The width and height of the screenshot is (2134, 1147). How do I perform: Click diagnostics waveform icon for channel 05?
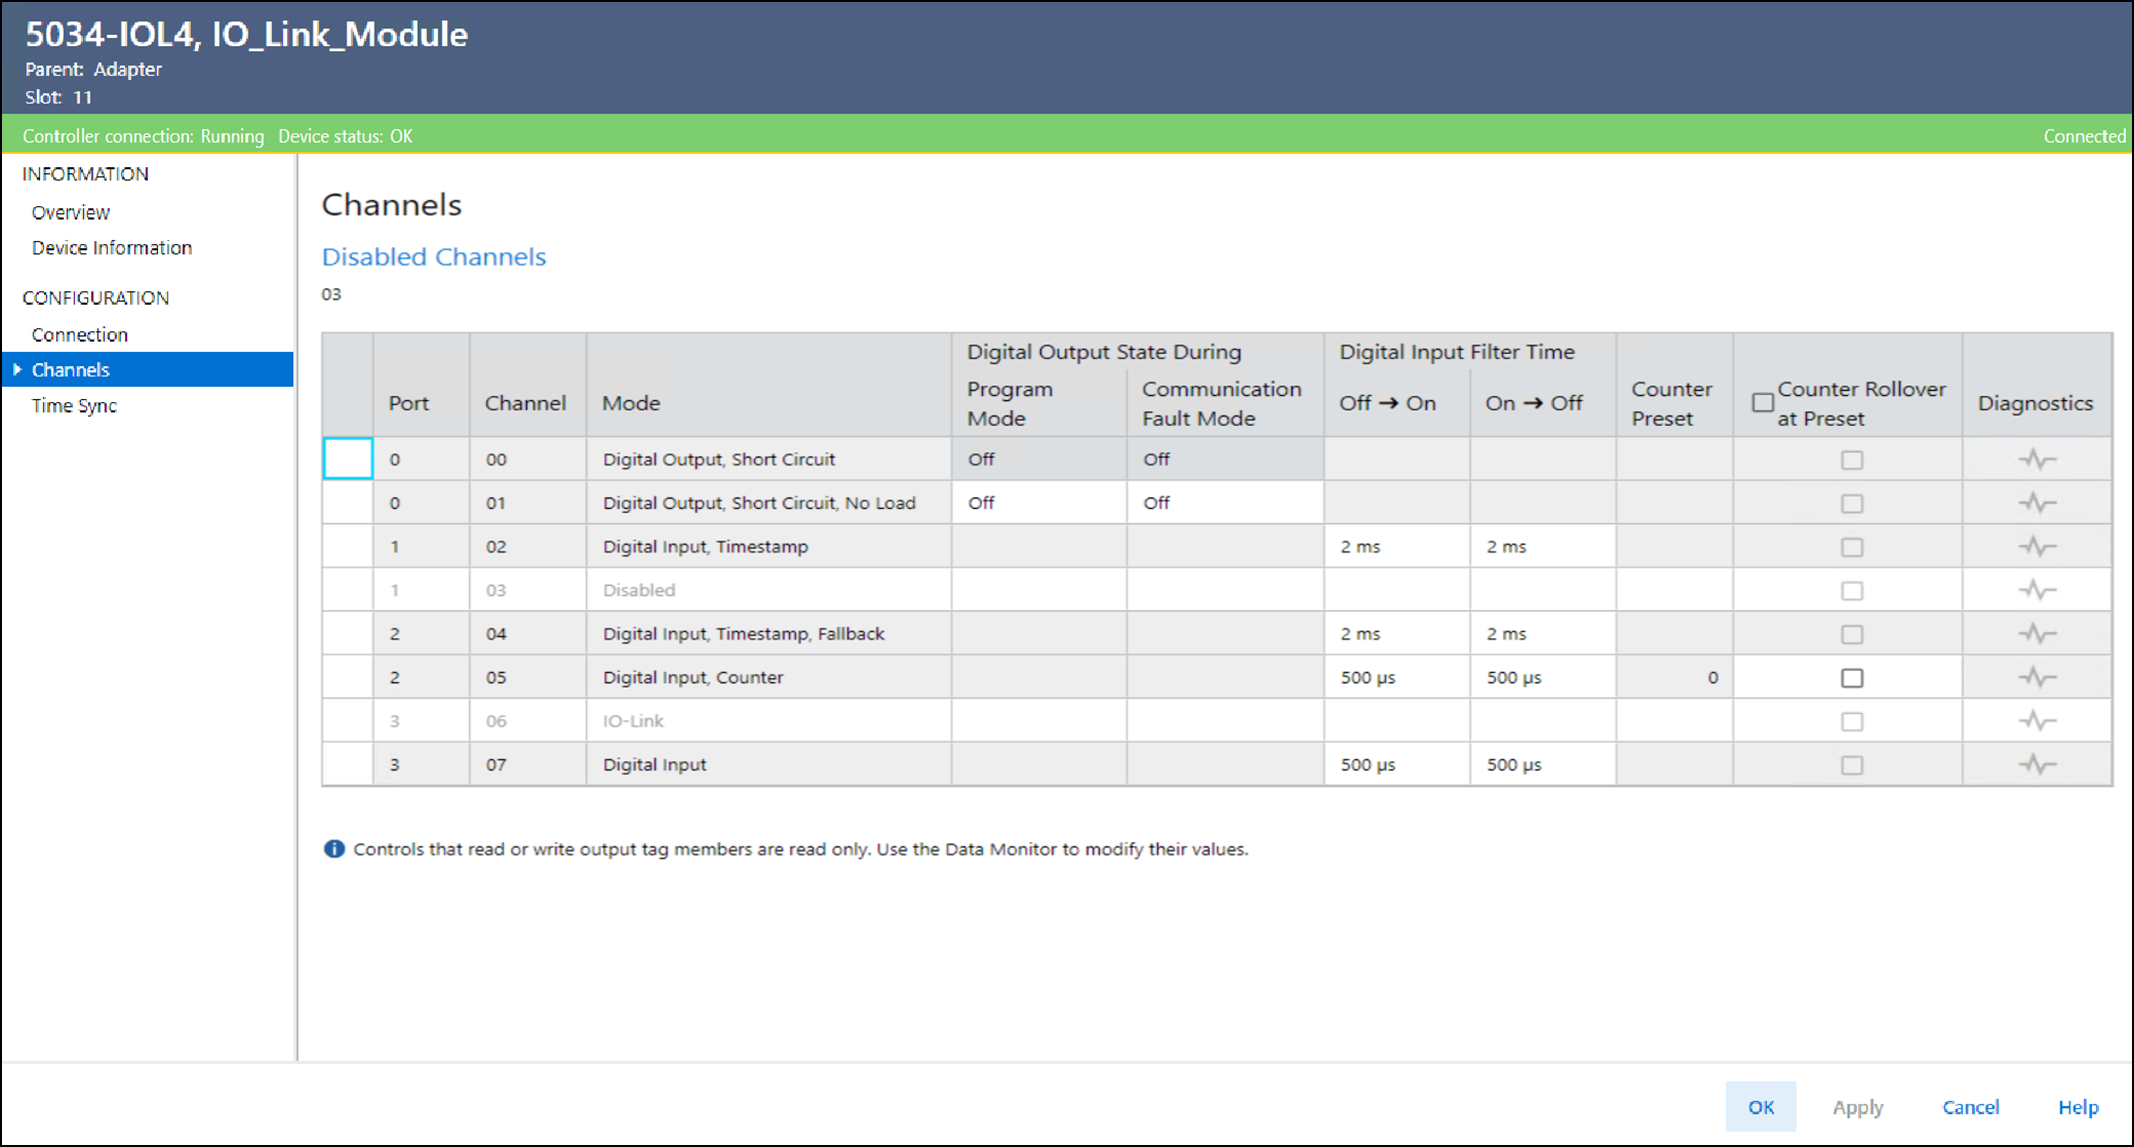(x=2036, y=678)
